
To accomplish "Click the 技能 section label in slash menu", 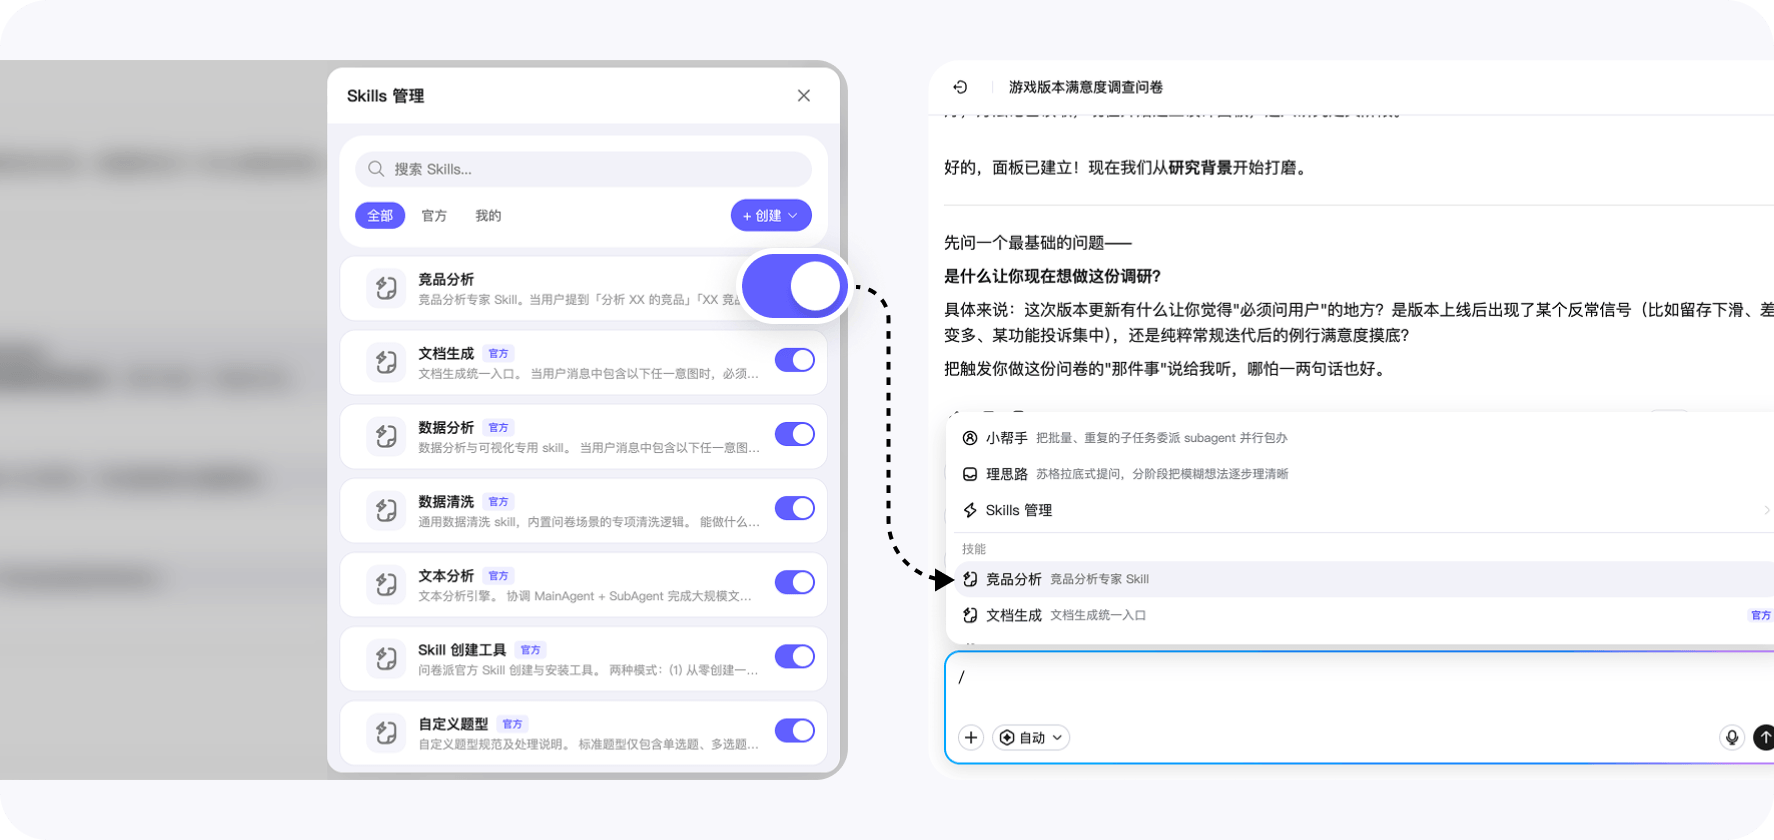I will 974,549.
